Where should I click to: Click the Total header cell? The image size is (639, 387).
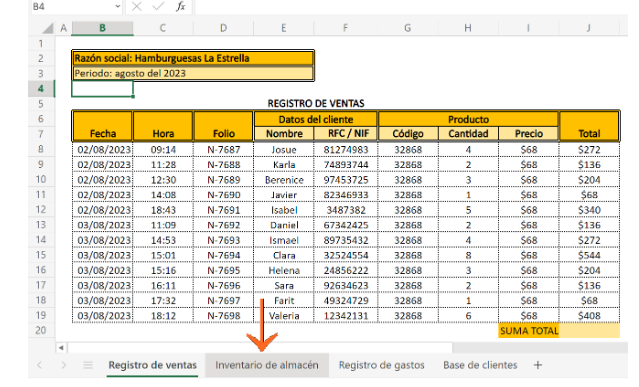tap(589, 126)
